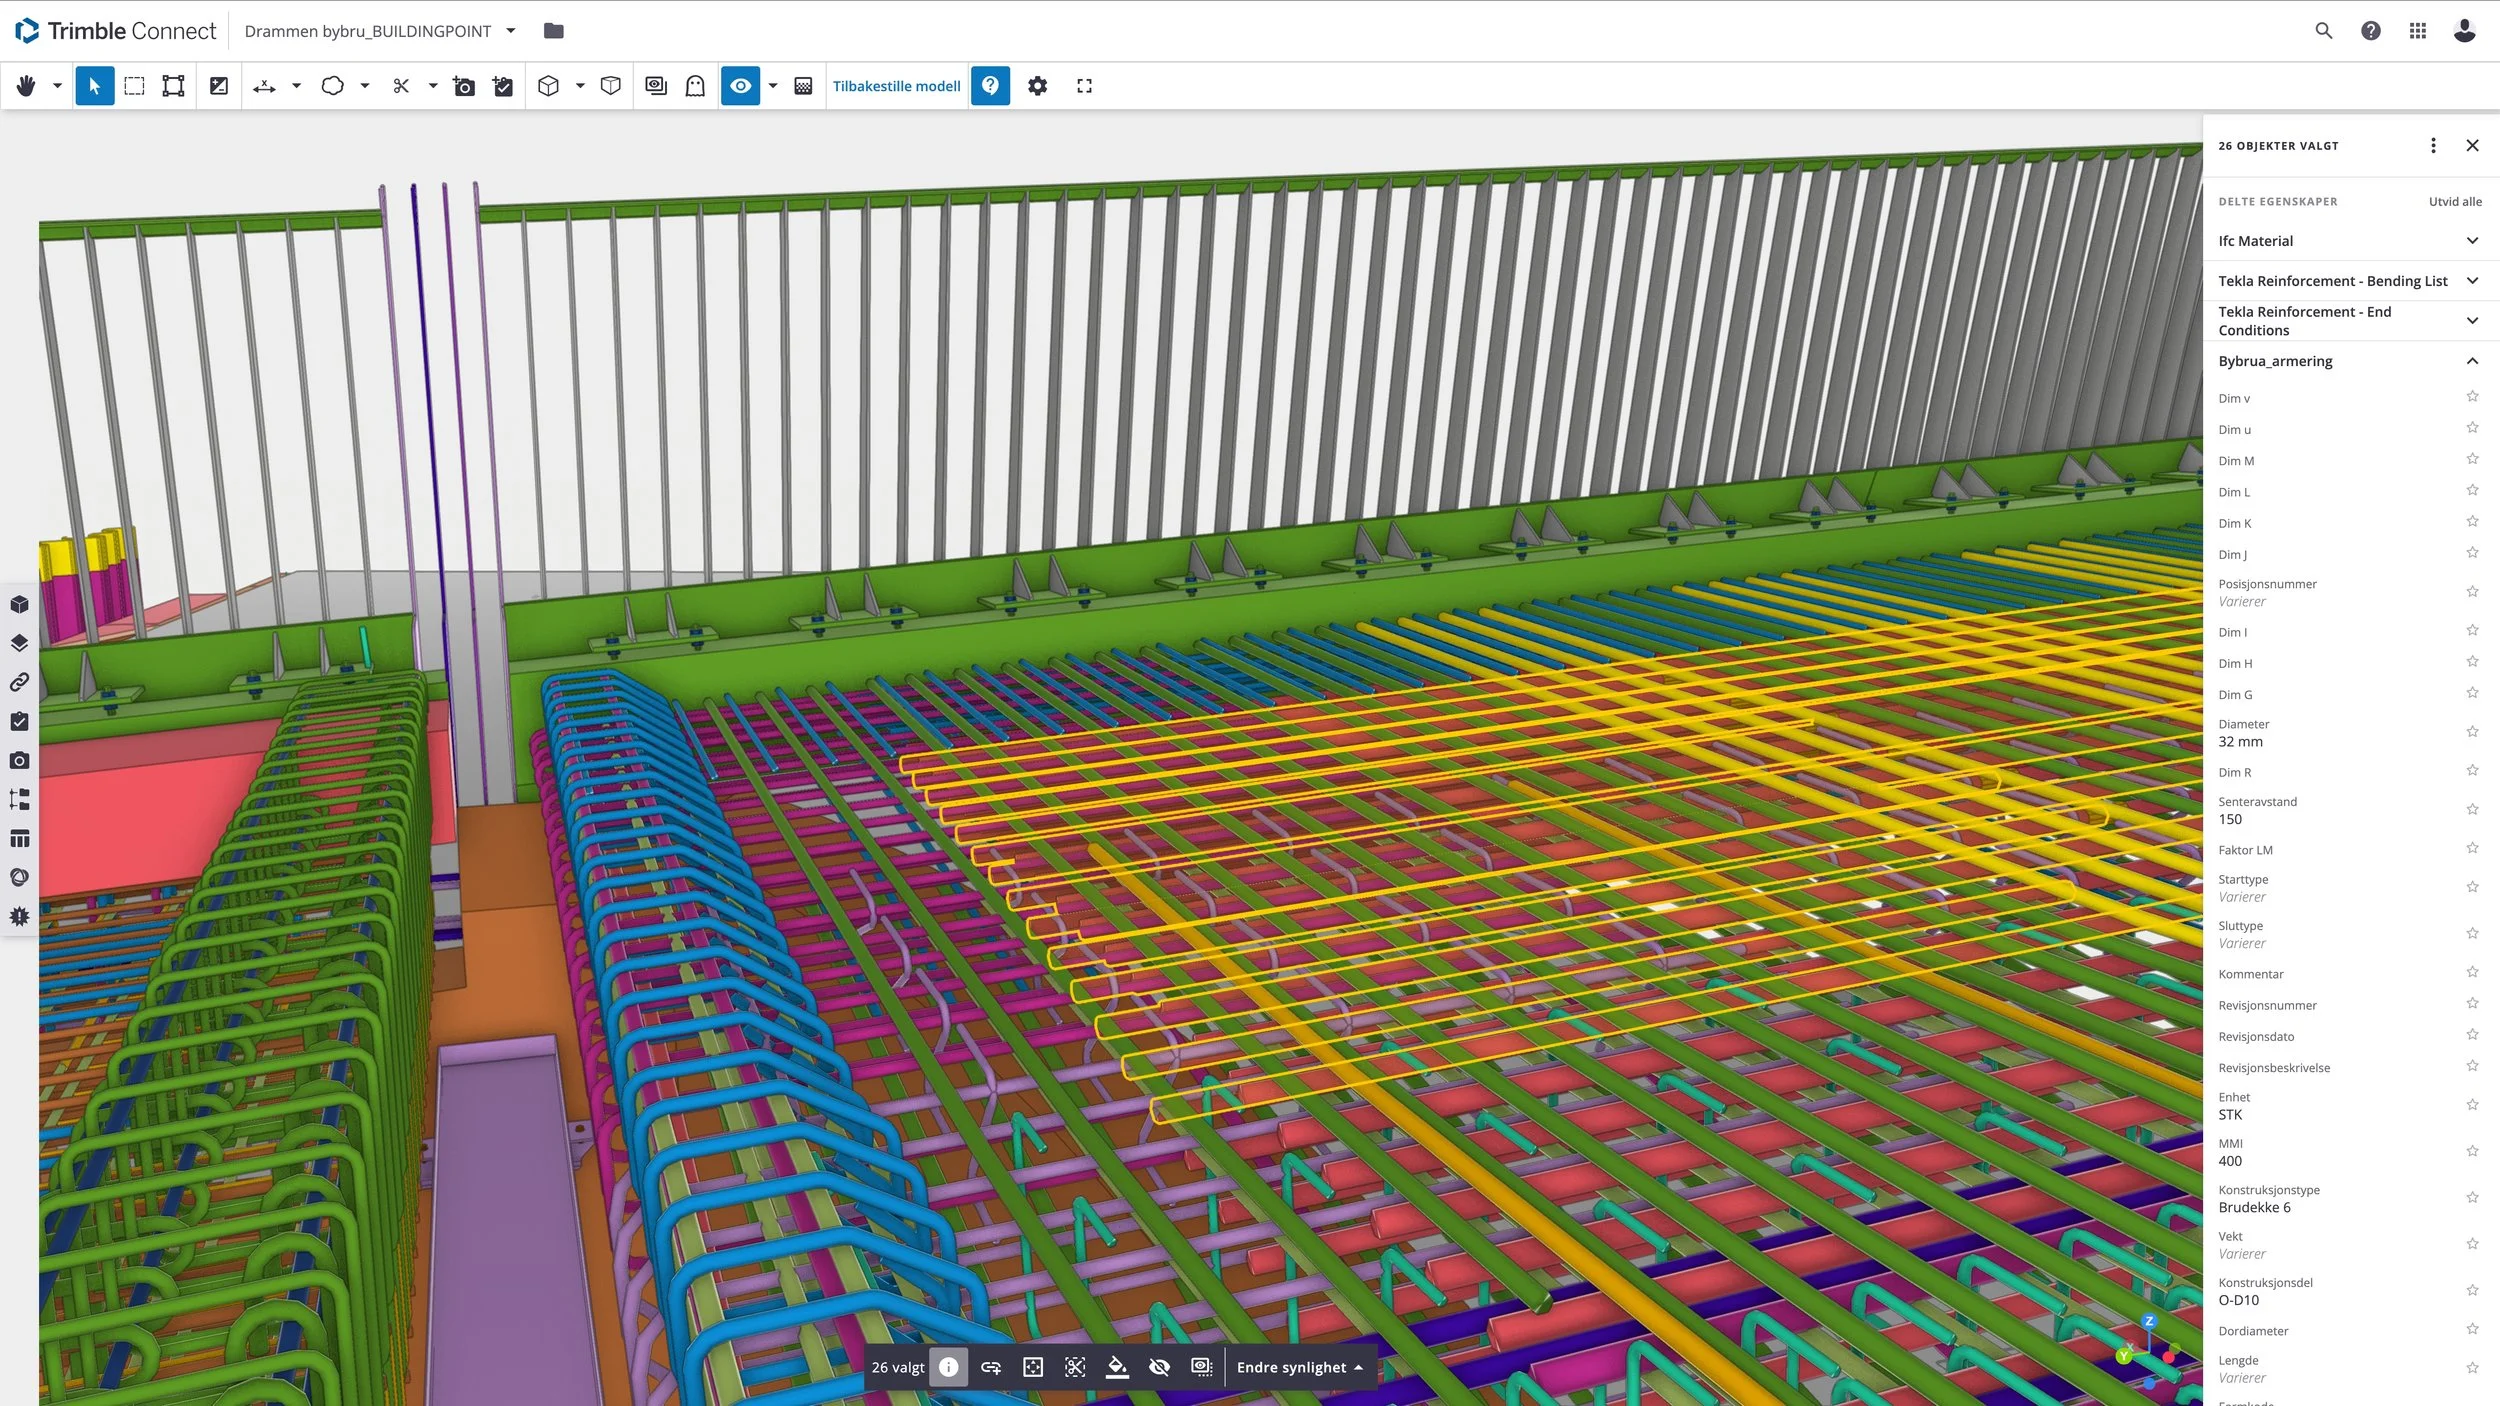Star the MMI property
The width and height of the screenshot is (2500, 1406).
tap(2472, 1151)
